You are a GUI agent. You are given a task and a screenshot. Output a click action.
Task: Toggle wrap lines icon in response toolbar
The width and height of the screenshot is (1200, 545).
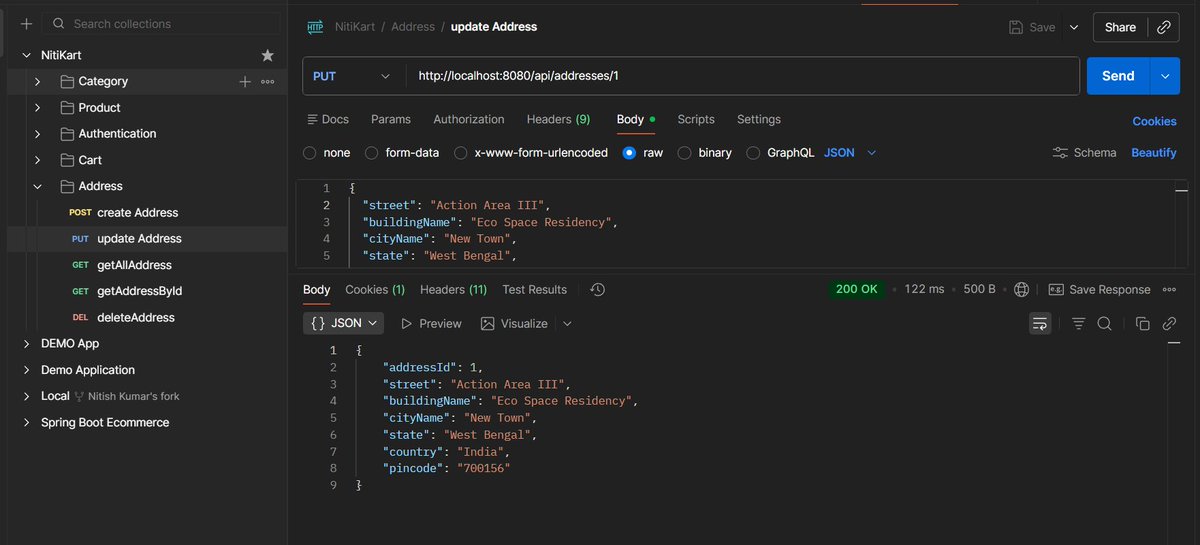(x=1040, y=324)
